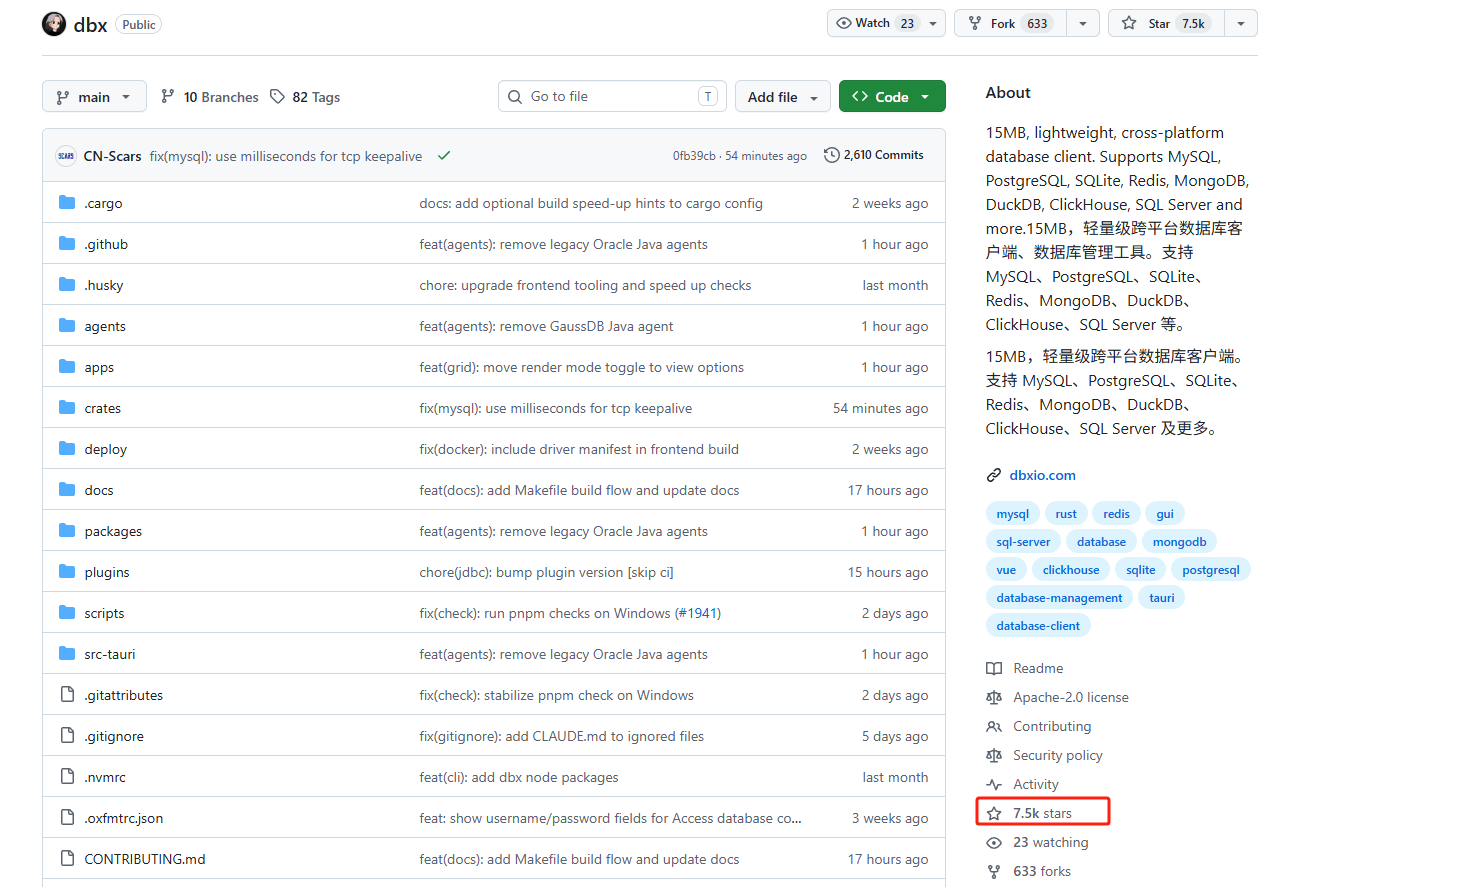Expand the Star lists dropdown arrow
This screenshot has height=887, width=1479.
click(1241, 23)
